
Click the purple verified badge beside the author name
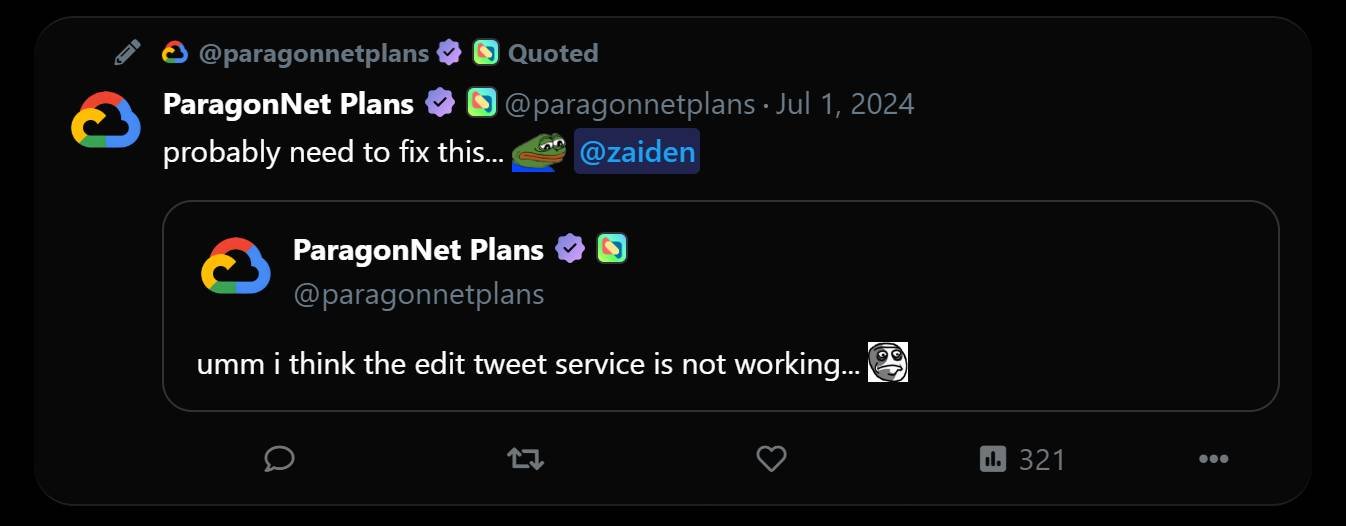[x=440, y=103]
